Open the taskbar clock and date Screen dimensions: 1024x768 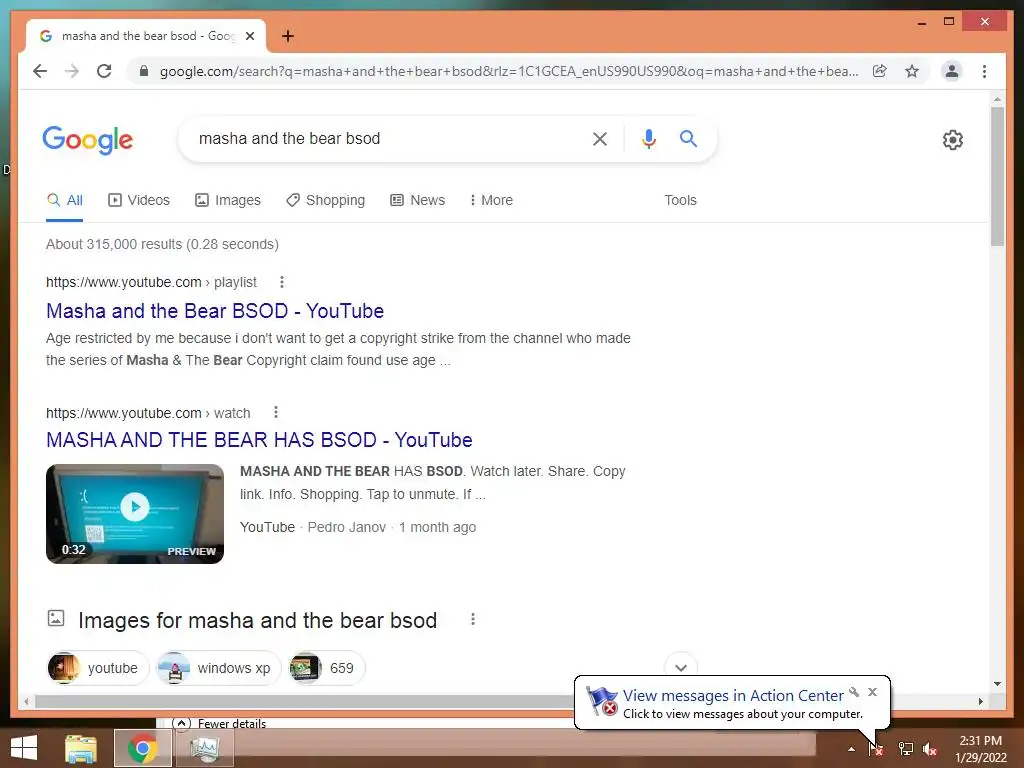(x=980, y=749)
